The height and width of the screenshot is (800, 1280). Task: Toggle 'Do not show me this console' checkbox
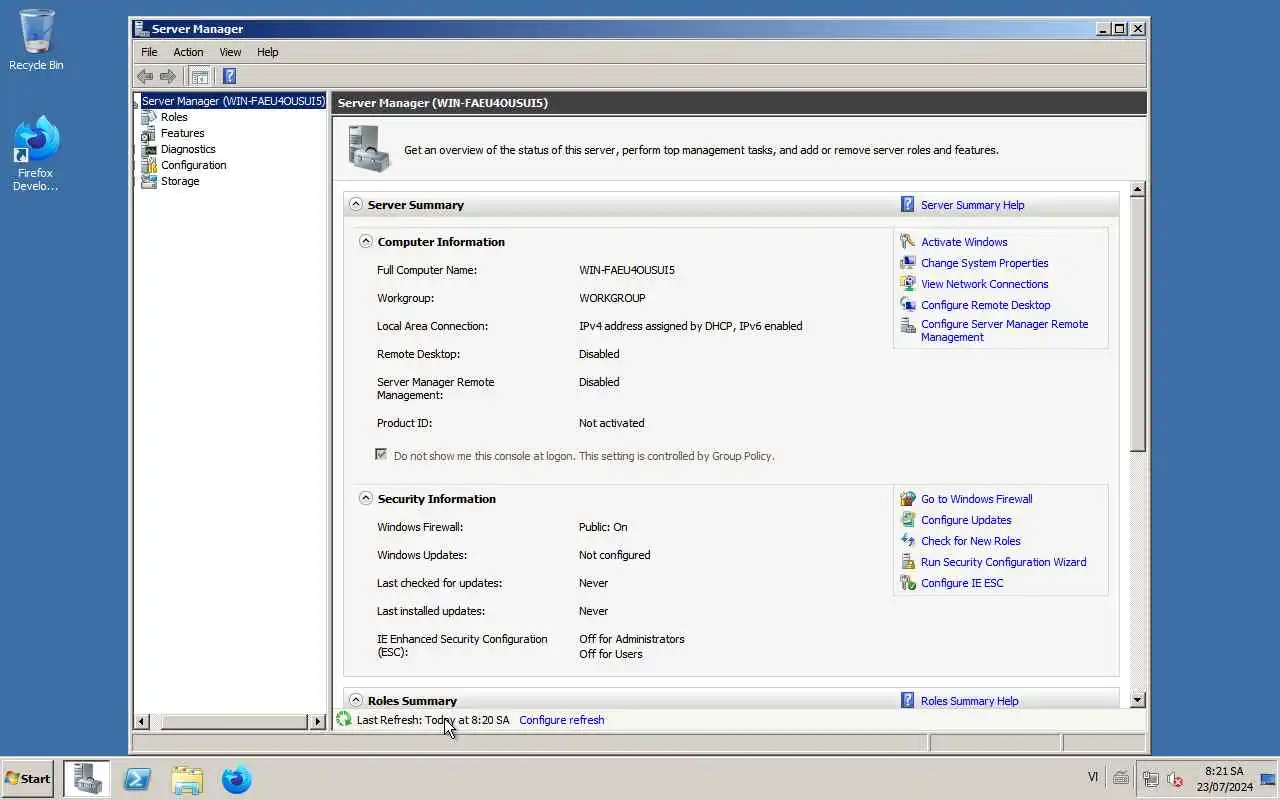(x=381, y=455)
